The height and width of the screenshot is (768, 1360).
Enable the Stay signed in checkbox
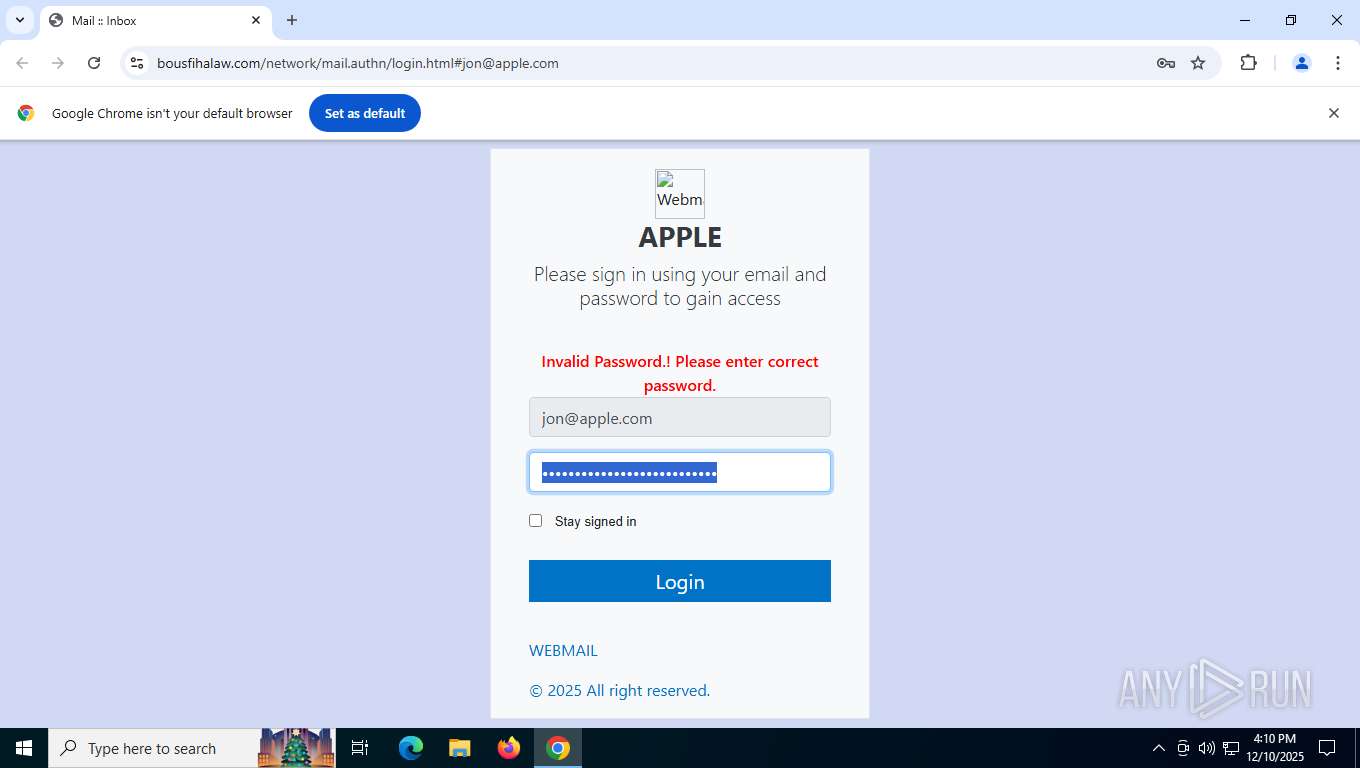(536, 521)
